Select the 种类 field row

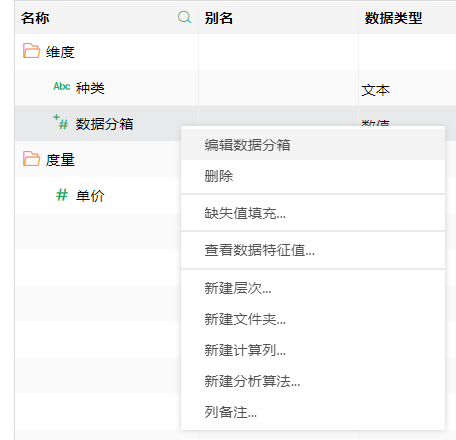click(x=107, y=88)
